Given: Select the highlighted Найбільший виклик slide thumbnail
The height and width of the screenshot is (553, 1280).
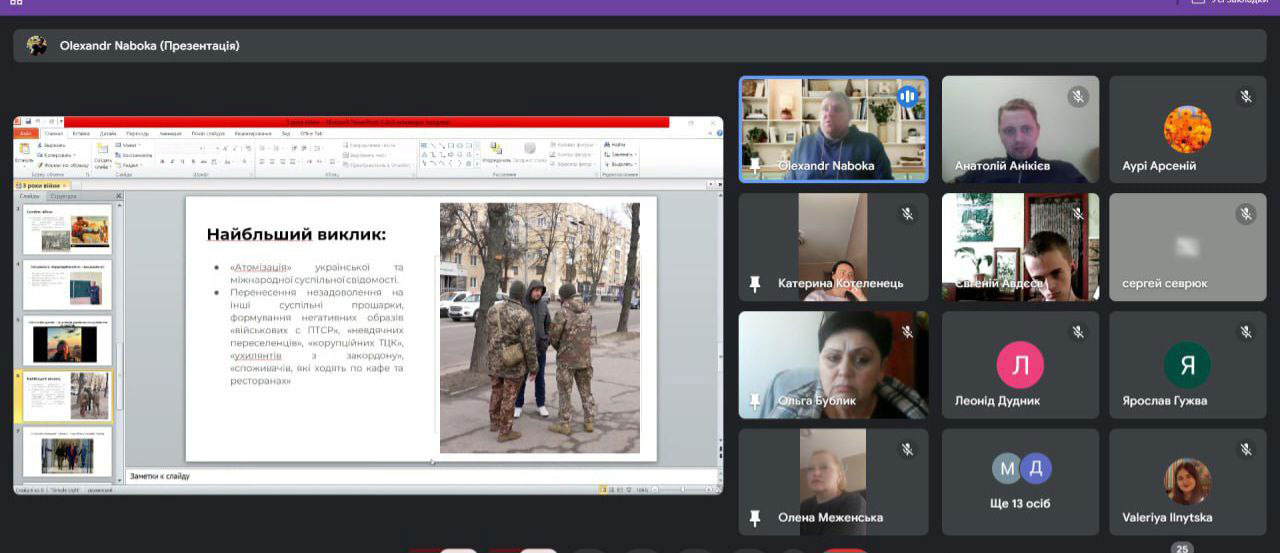Looking at the screenshot, I should pyautogui.click(x=68, y=397).
